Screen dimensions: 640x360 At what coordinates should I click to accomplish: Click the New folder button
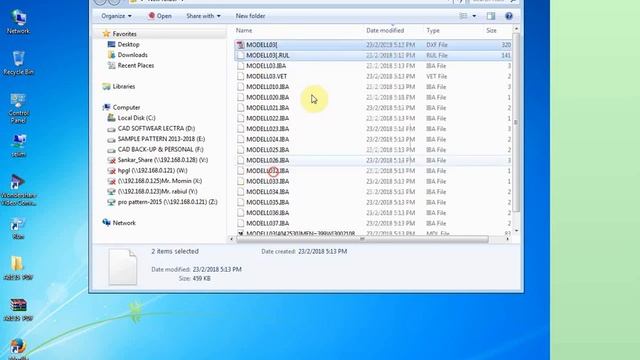[250, 16]
